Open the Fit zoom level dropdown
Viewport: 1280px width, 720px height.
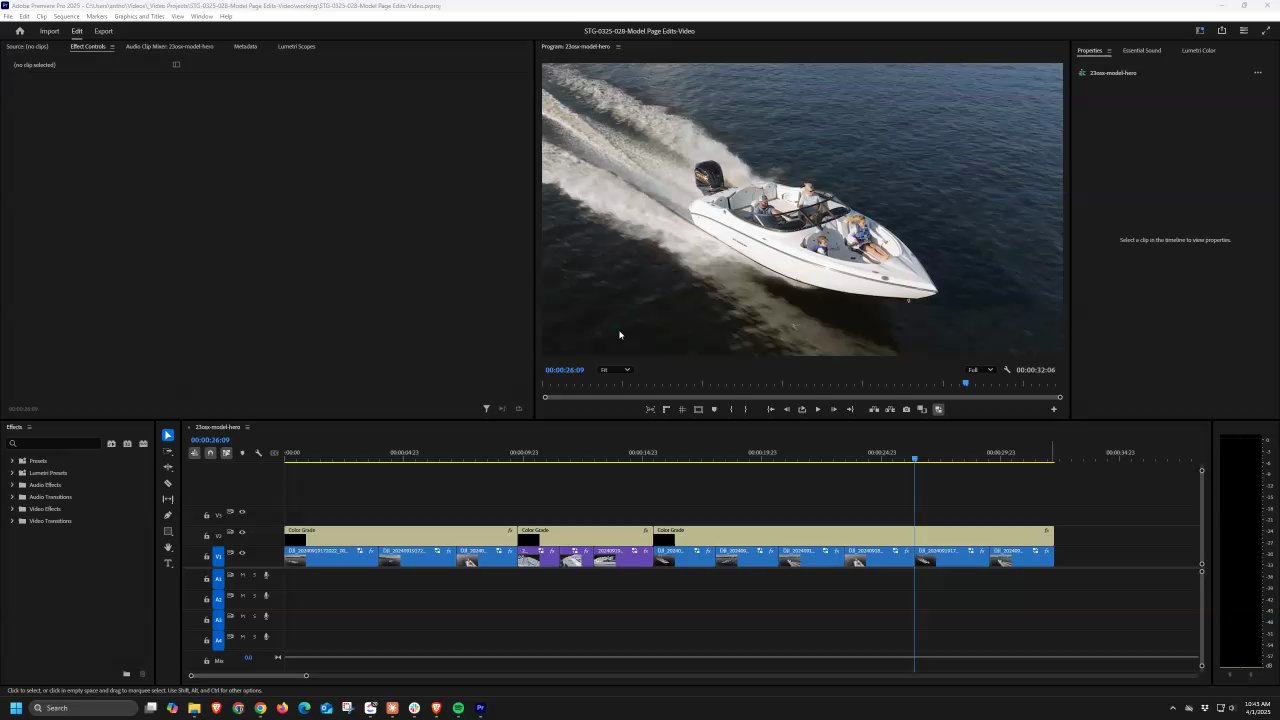tap(615, 370)
